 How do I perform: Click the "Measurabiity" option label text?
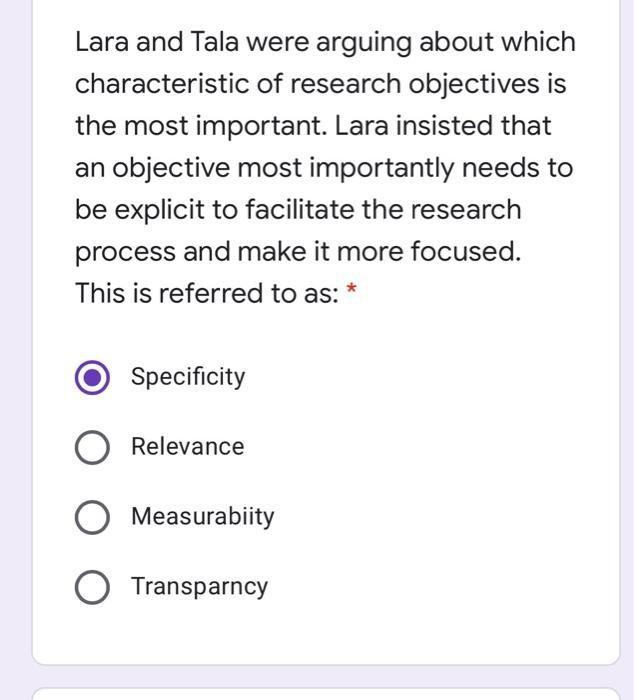click(202, 517)
